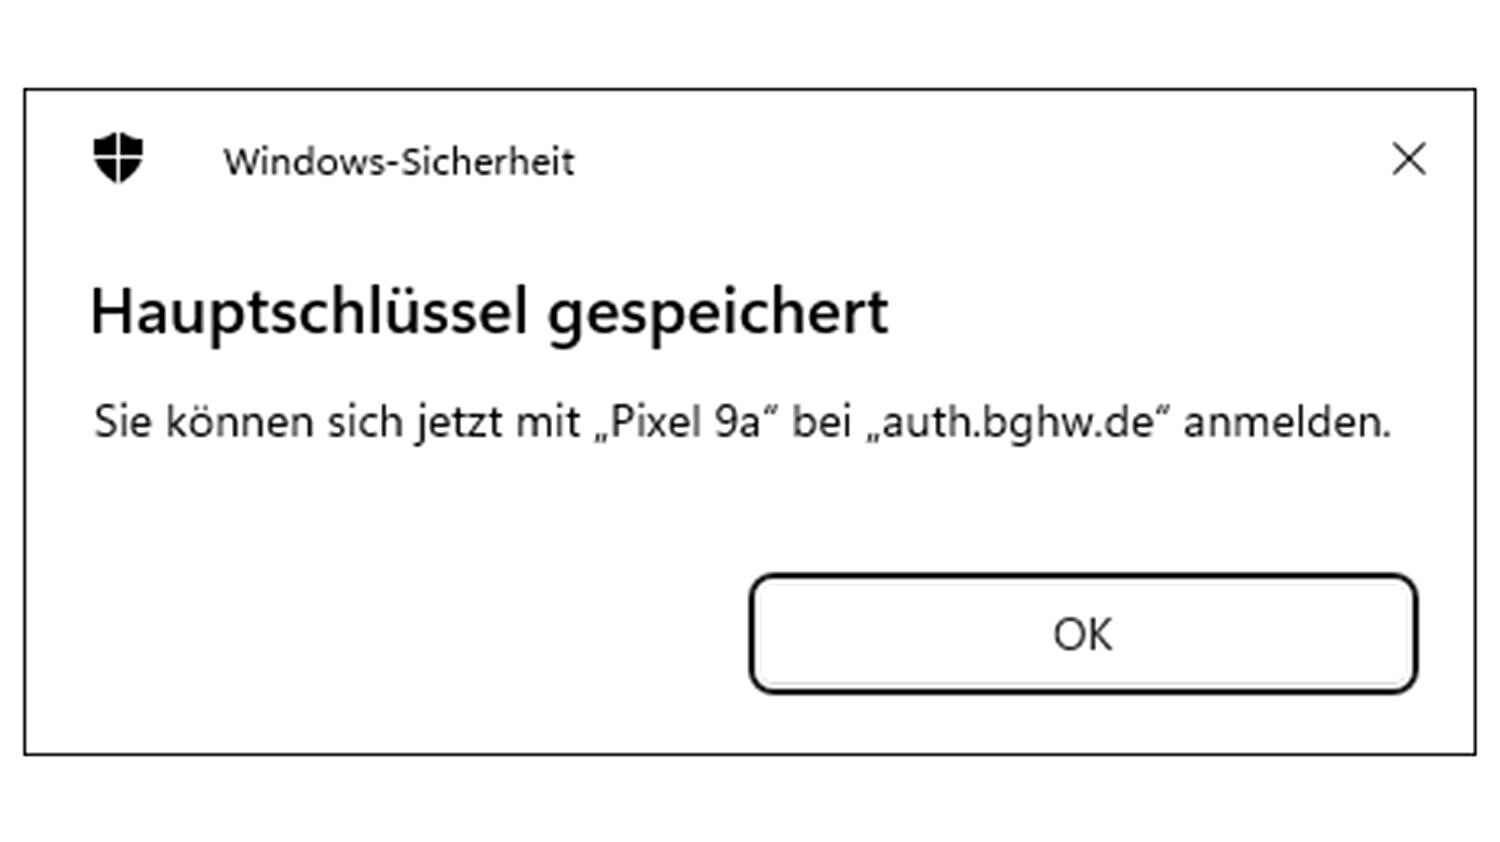Image resolution: width=1500 pixels, height=842 pixels.
Task: Click the device name Pixel 9a
Action: [686, 422]
